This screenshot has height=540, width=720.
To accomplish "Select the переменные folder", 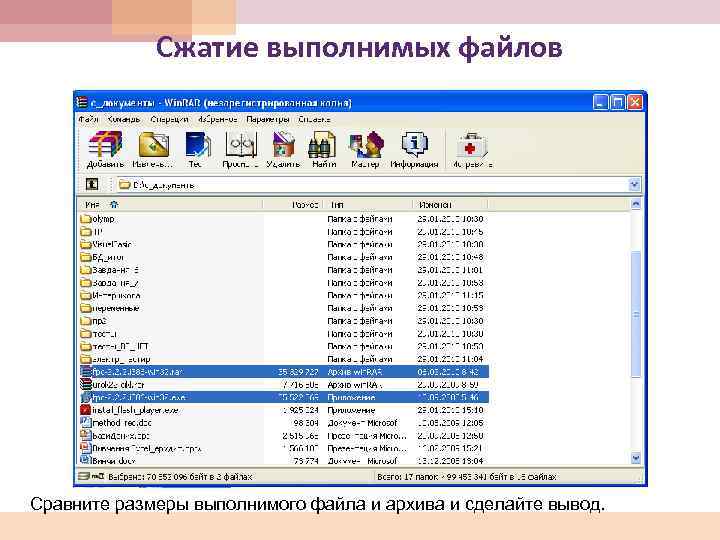I will tap(110, 308).
